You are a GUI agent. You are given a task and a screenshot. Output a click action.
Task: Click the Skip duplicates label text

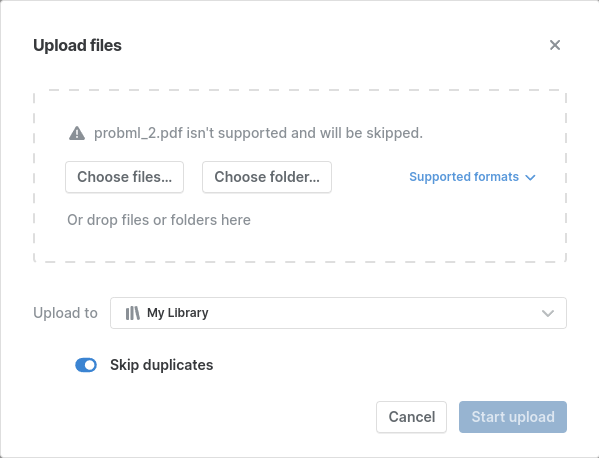(162, 365)
